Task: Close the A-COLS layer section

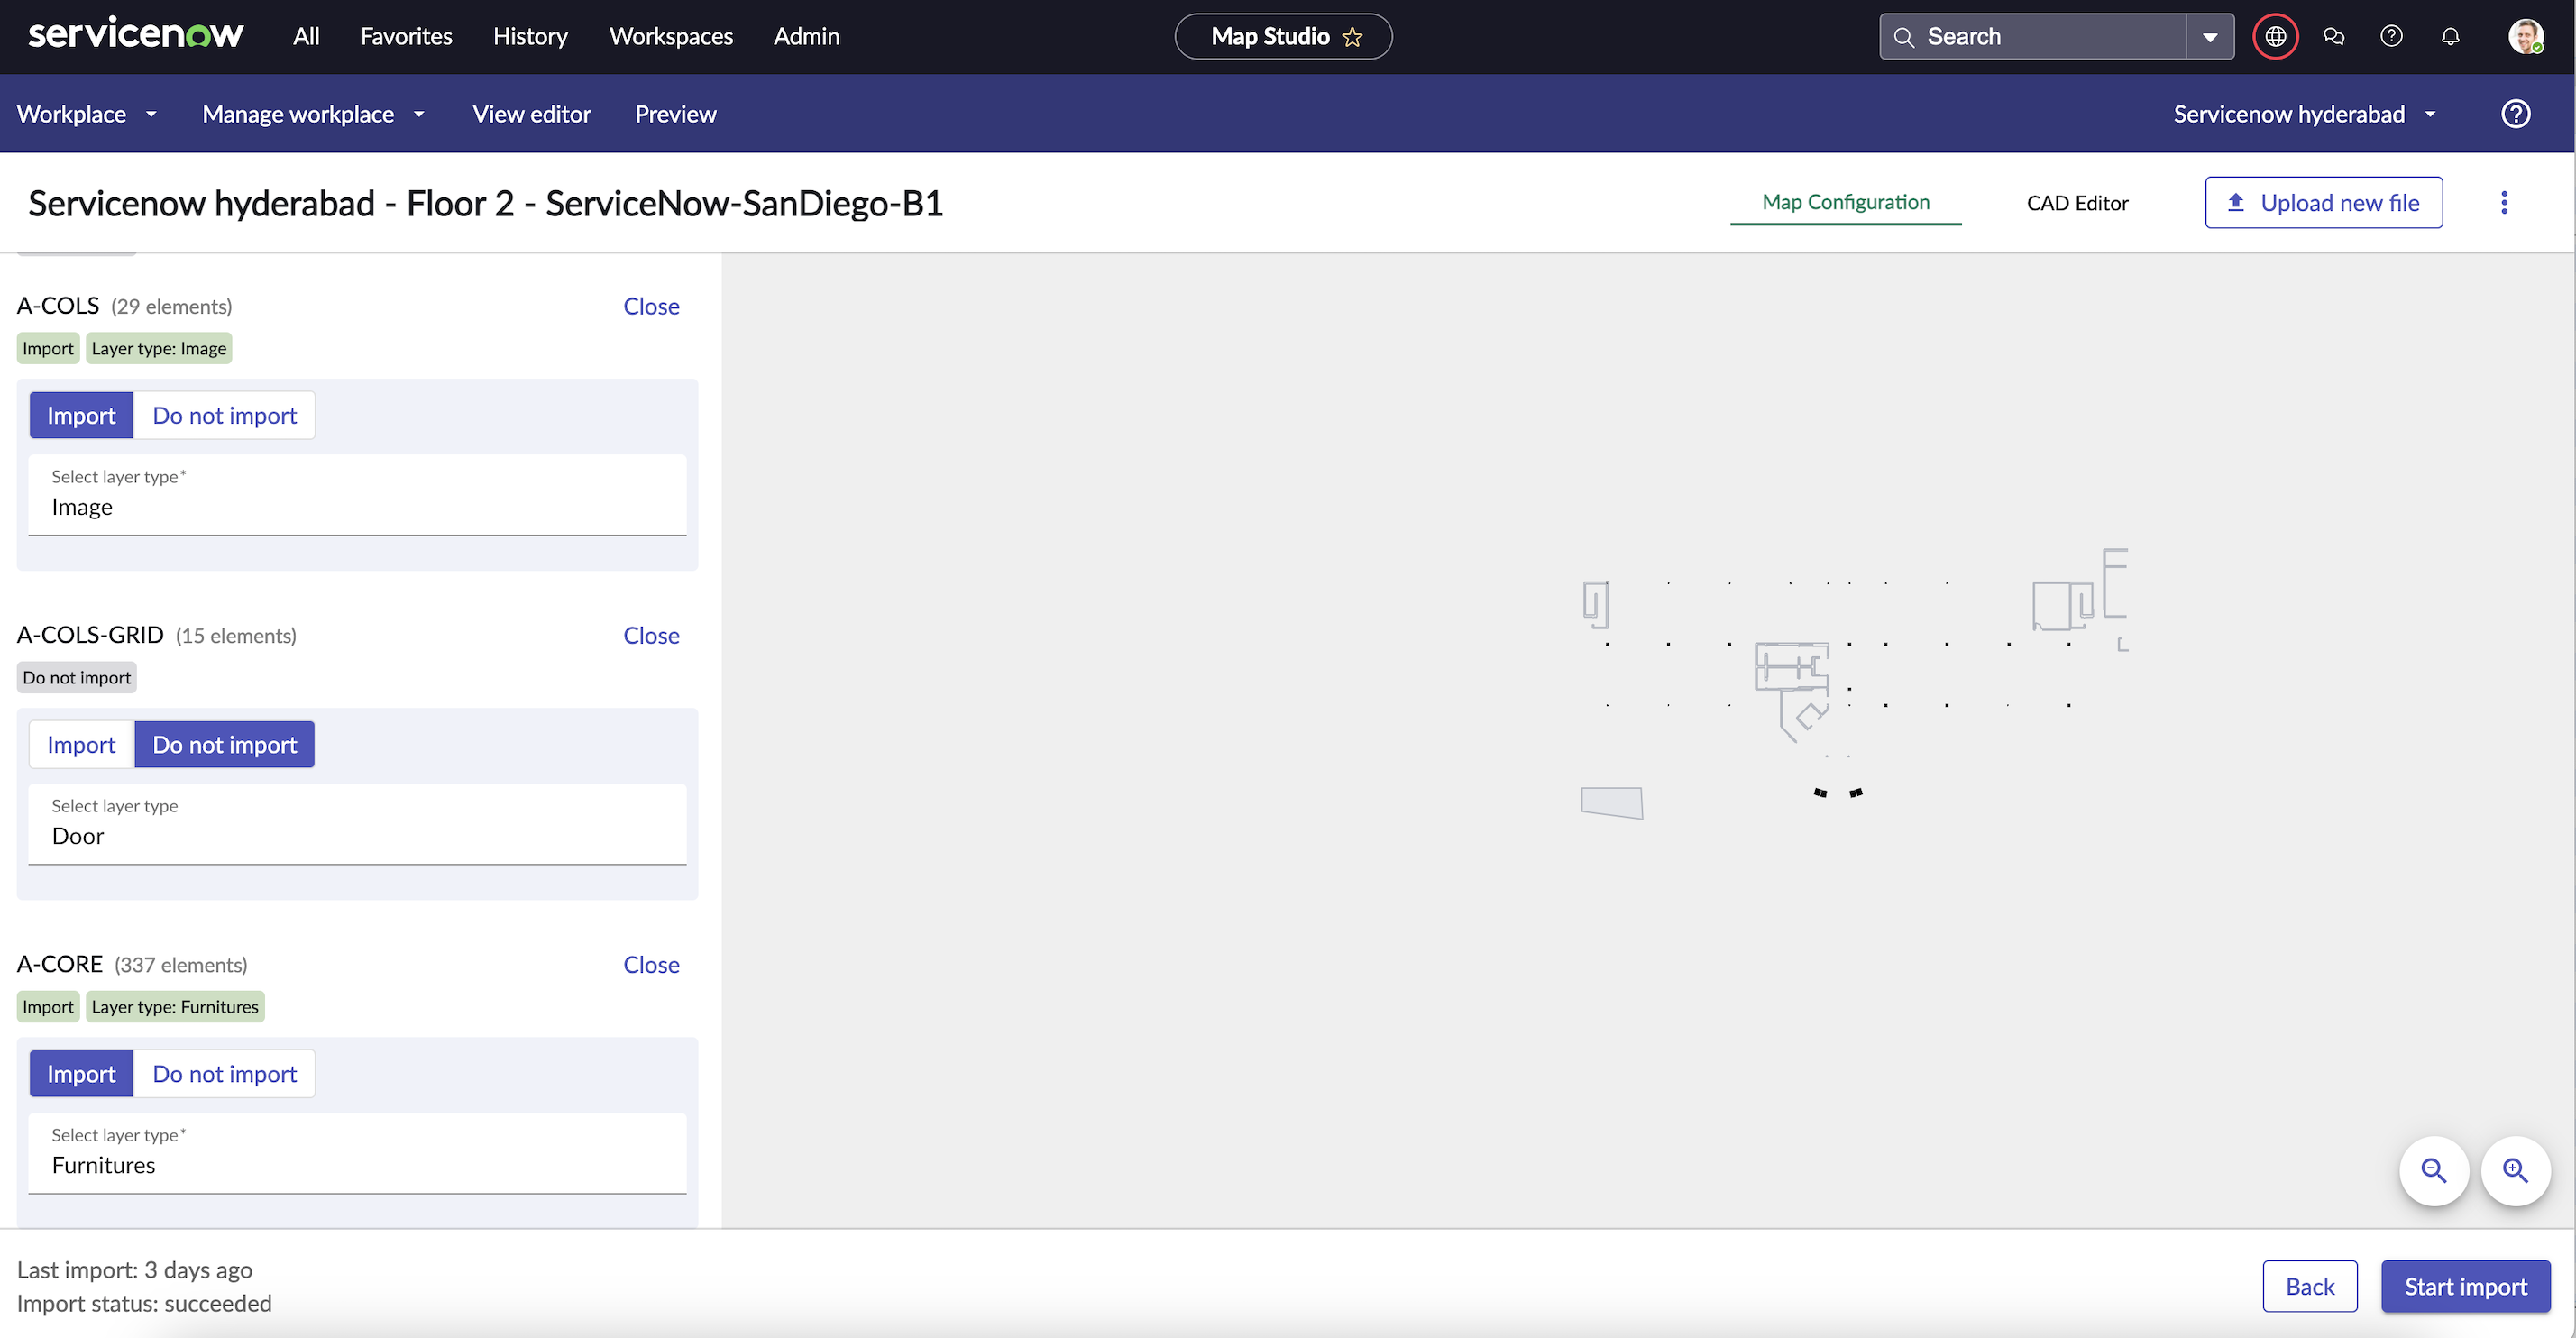Action: point(651,306)
